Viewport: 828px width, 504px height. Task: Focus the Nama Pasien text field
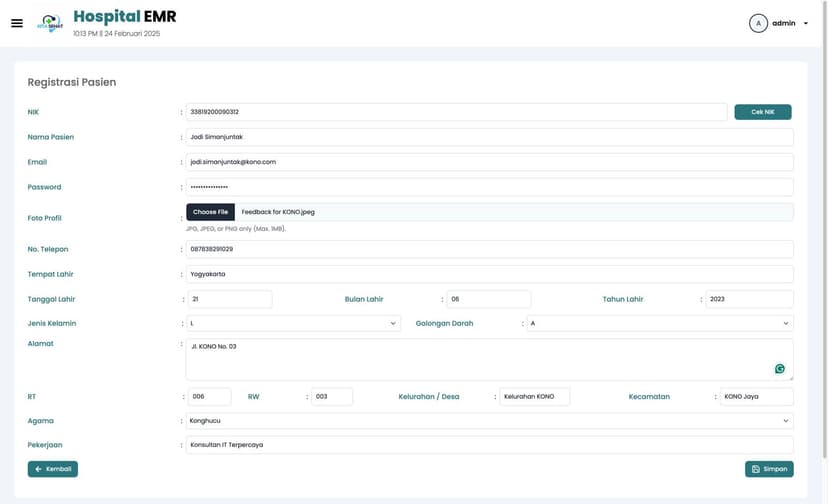tap(489, 137)
